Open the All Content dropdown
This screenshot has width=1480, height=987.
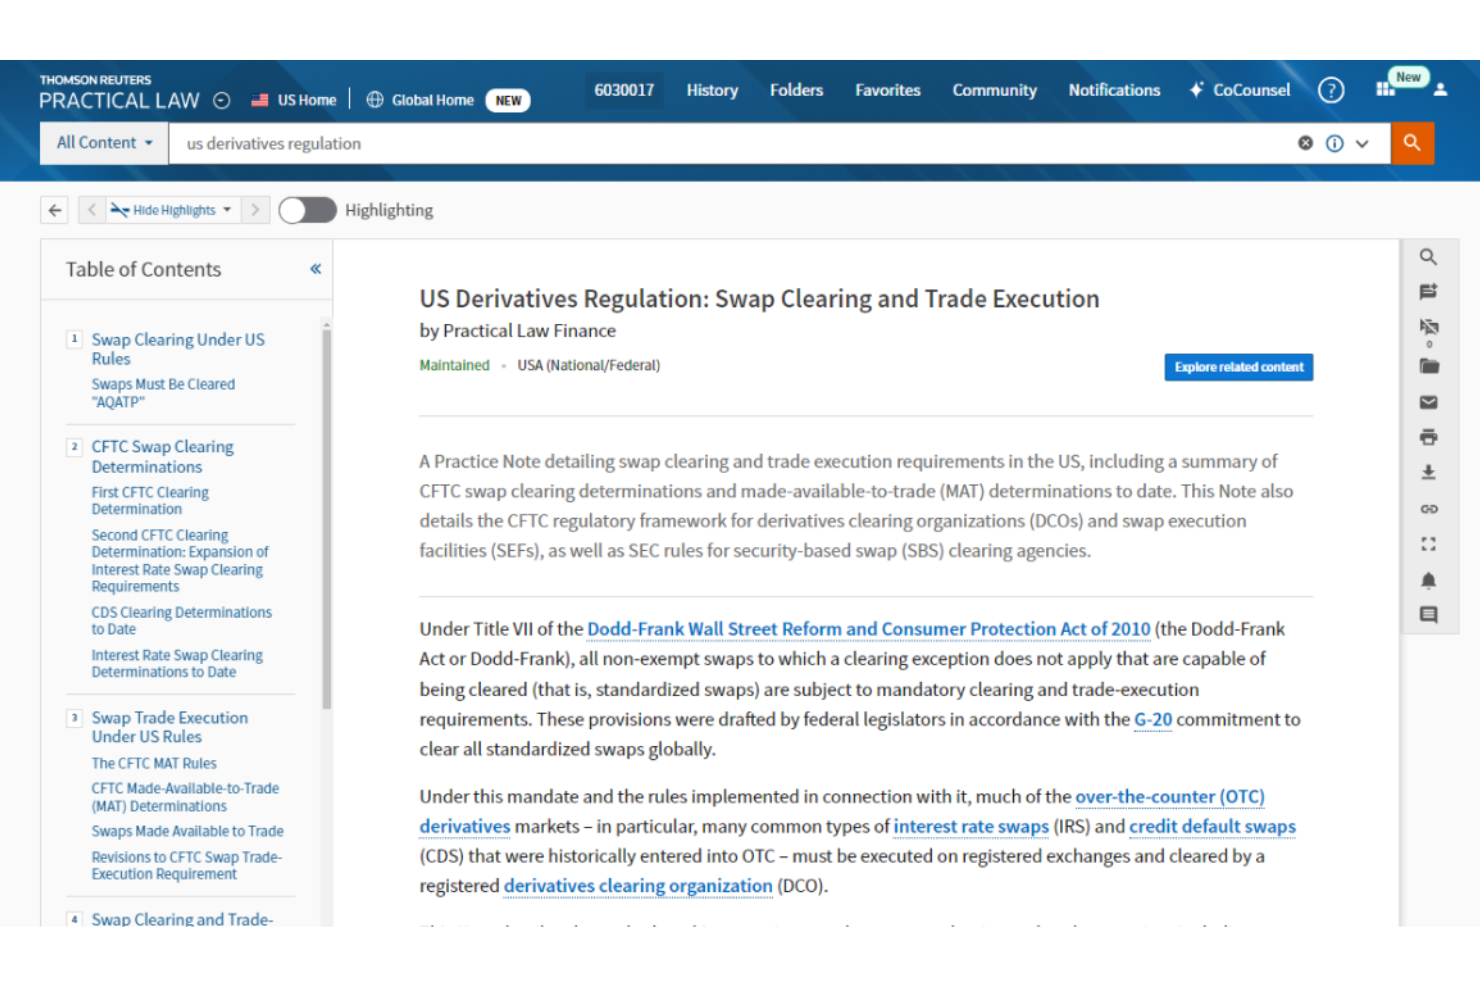105,143
